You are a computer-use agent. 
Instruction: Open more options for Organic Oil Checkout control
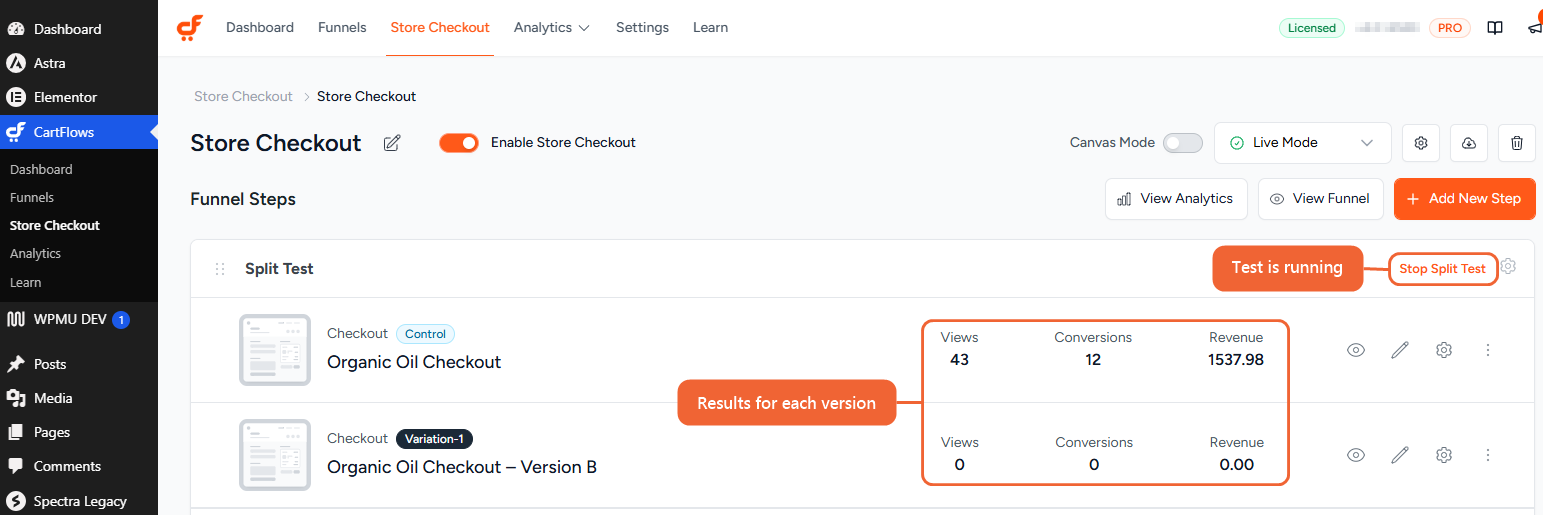click(x=1488, y=350)
